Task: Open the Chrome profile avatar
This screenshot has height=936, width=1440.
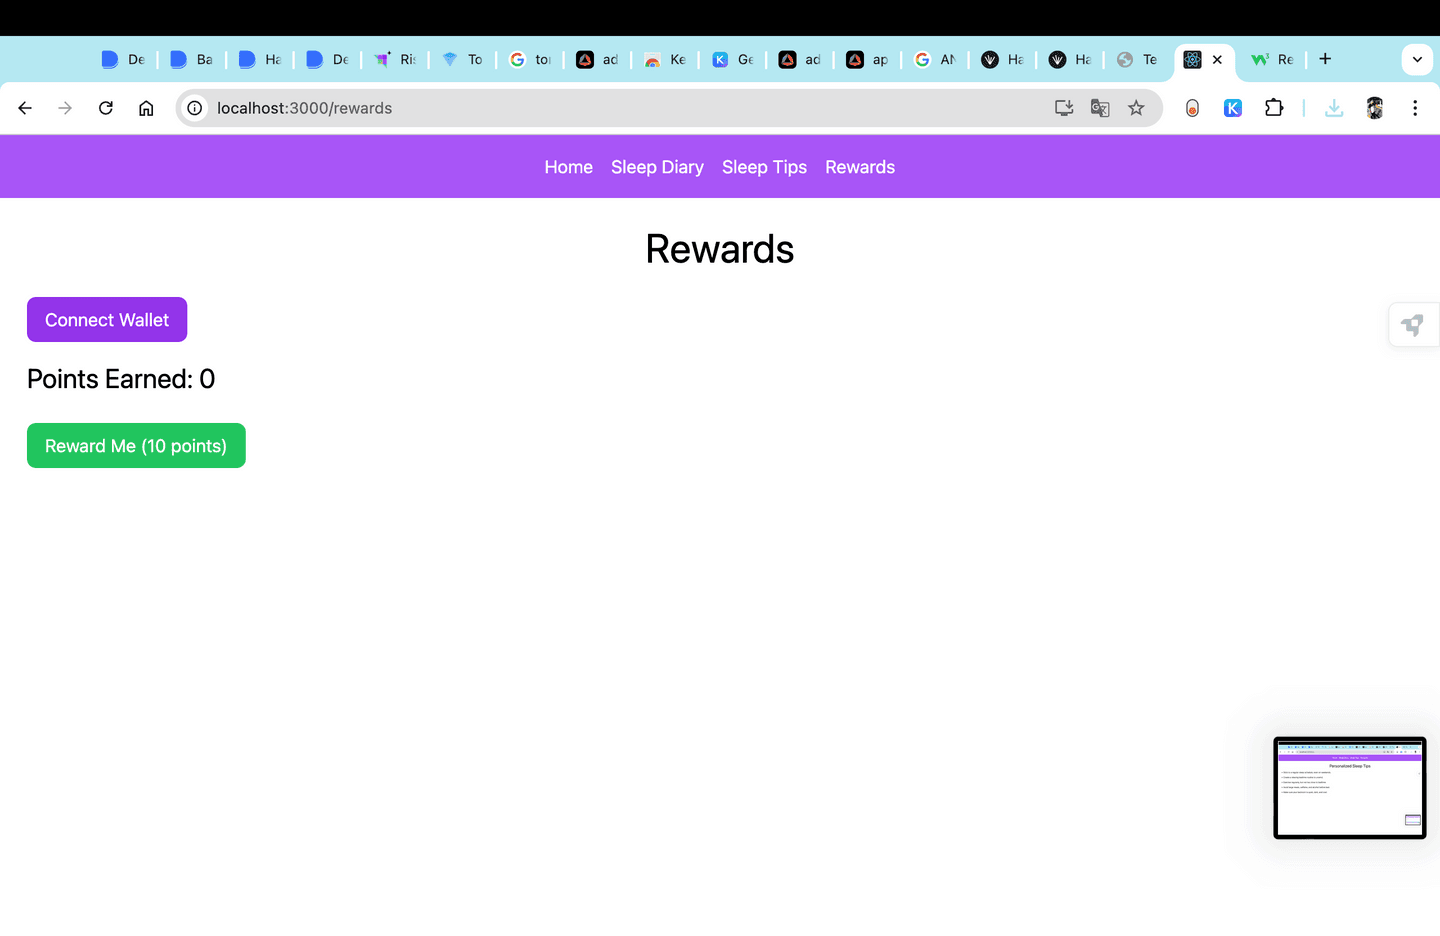Action: point(1375,108)
